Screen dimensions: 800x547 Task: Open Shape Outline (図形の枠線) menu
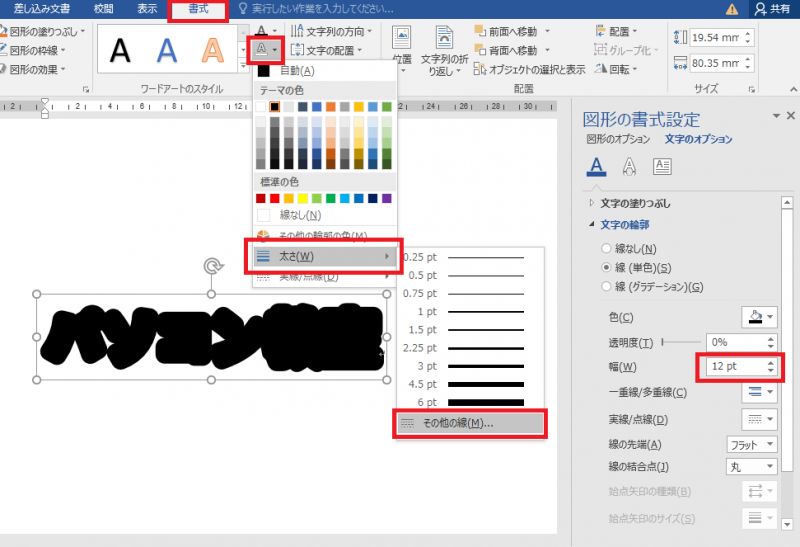(x=34, y=51)
